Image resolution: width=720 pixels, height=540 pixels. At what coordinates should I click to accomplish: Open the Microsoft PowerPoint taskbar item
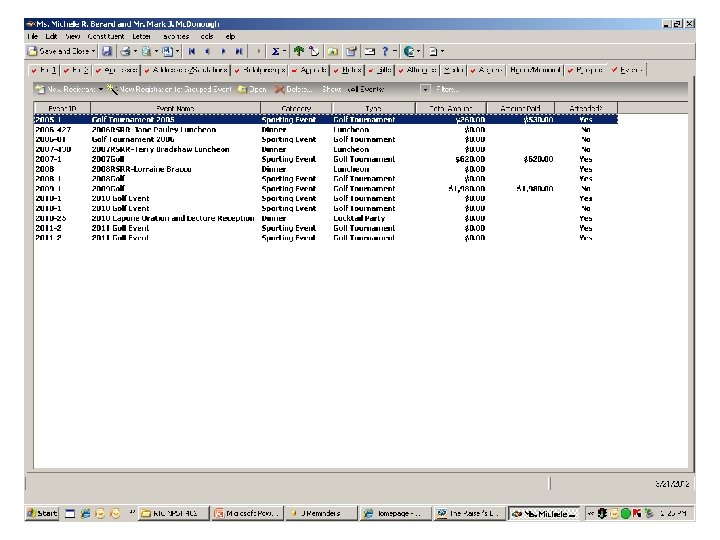pyautogui.click(x=248, y=513)
